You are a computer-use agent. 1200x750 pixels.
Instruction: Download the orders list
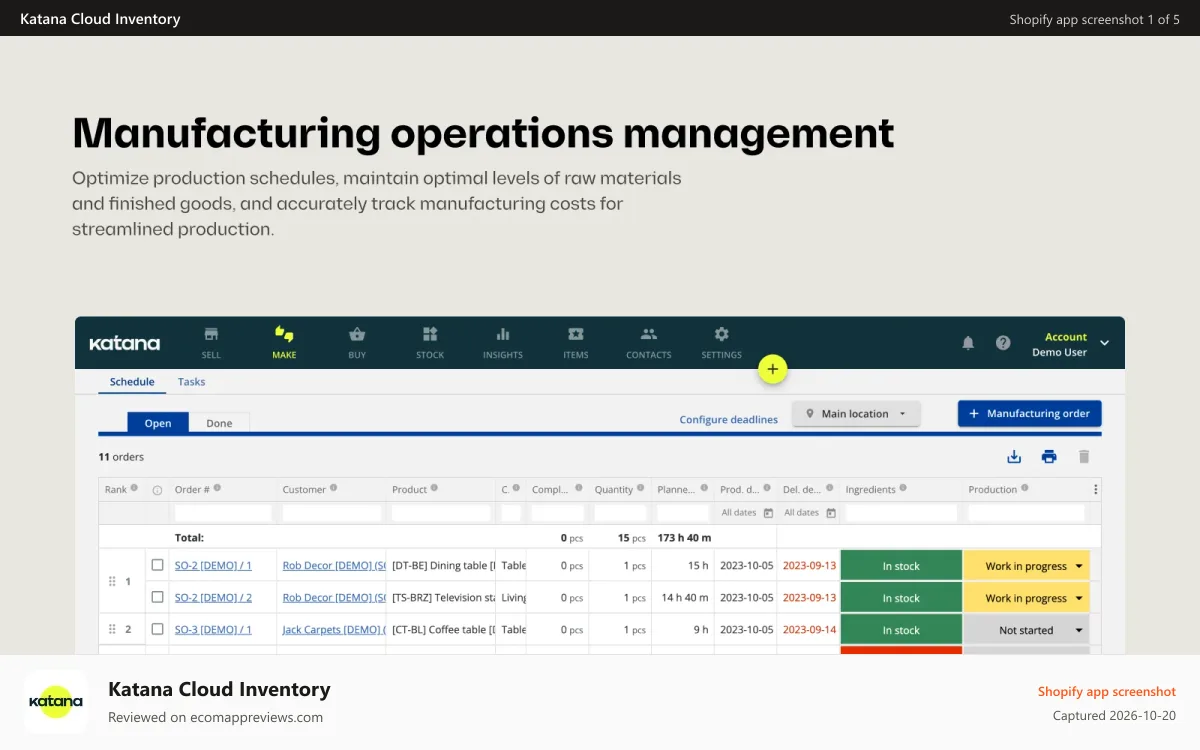pyautogui.click(x=1014, y=457)
